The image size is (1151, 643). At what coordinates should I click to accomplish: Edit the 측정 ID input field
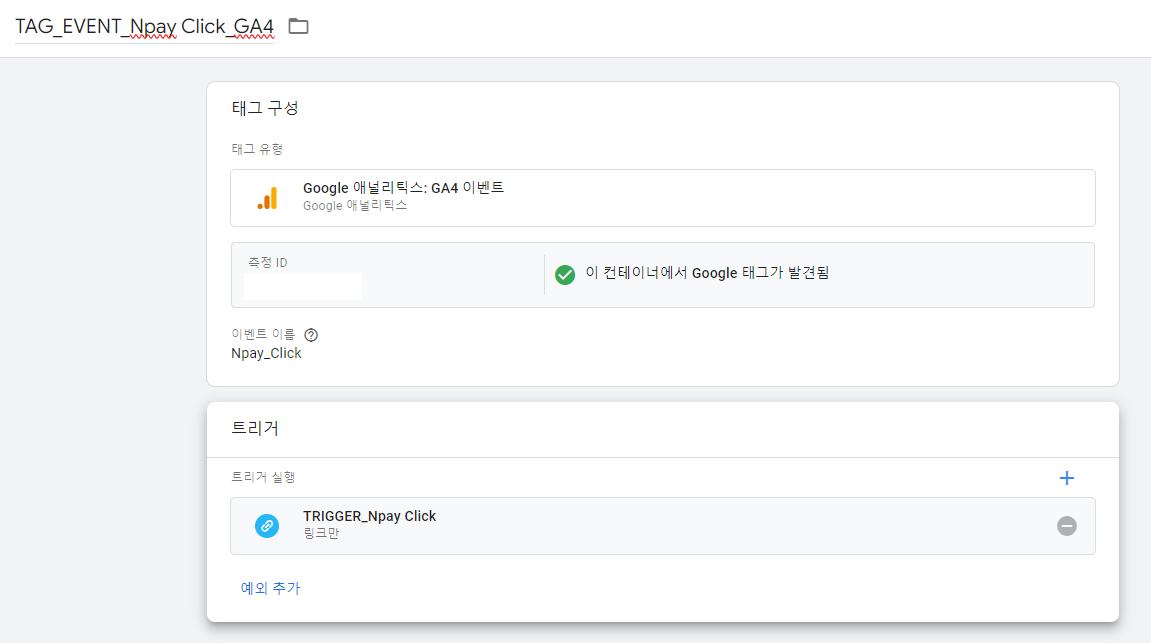(300, 286)
